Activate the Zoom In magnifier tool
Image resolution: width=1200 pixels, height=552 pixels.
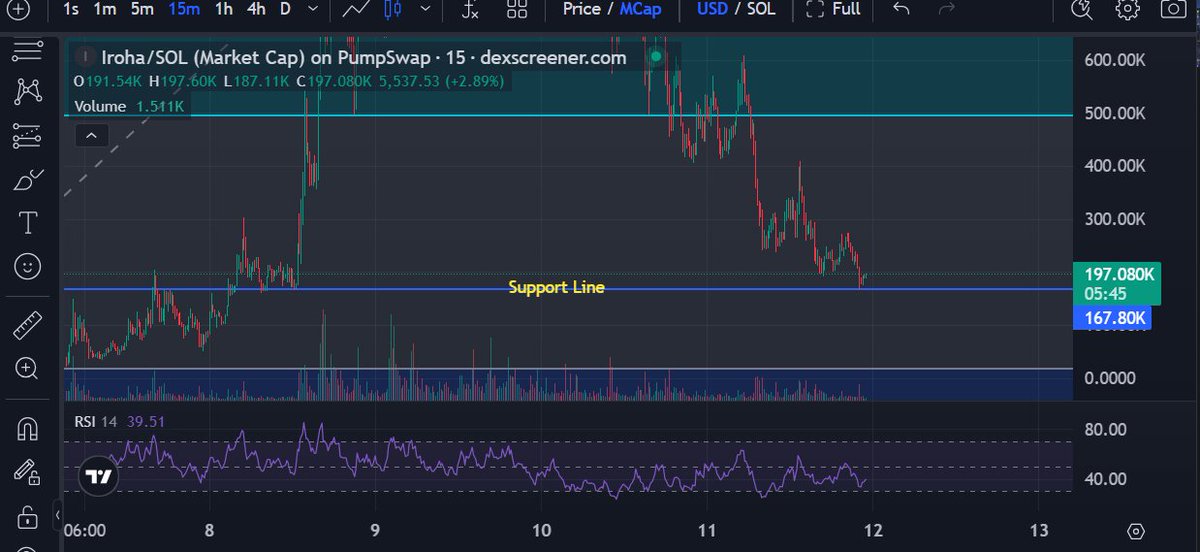(x=27, y=368)
